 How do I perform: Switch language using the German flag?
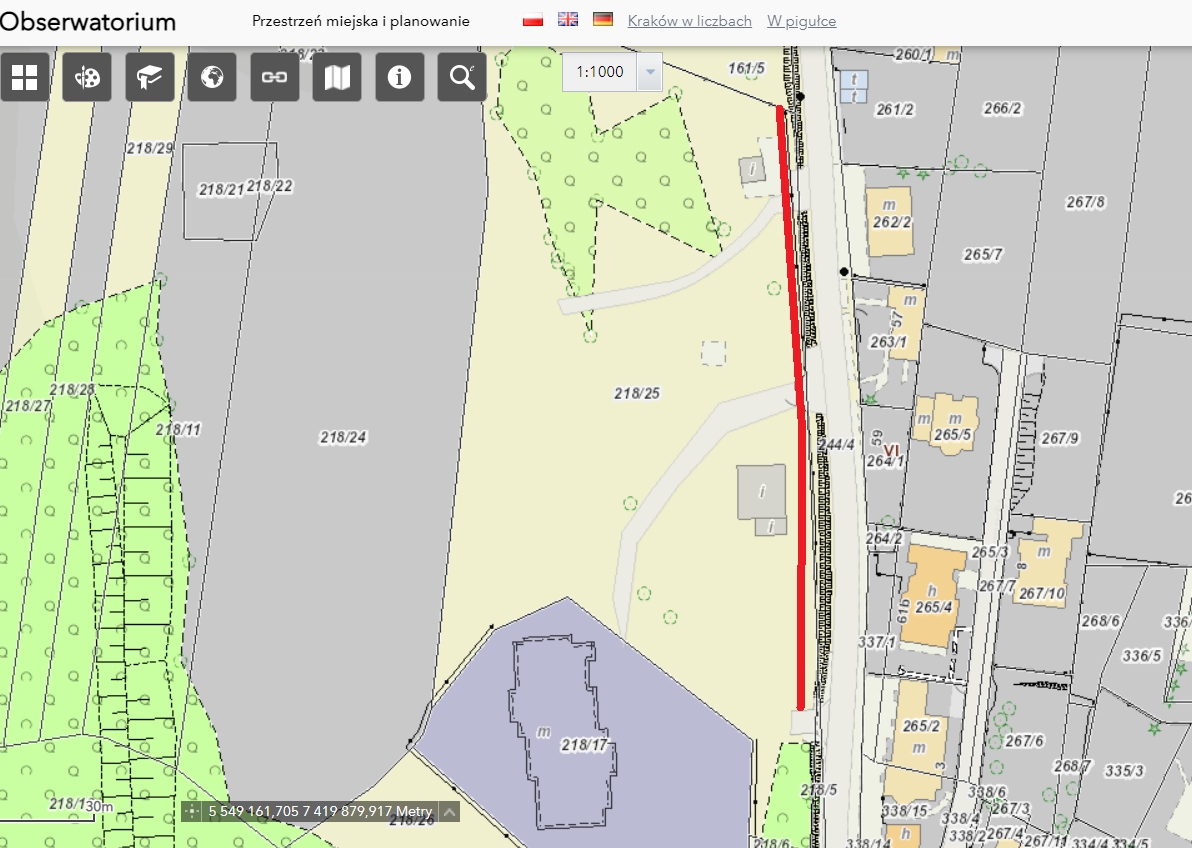603,20
